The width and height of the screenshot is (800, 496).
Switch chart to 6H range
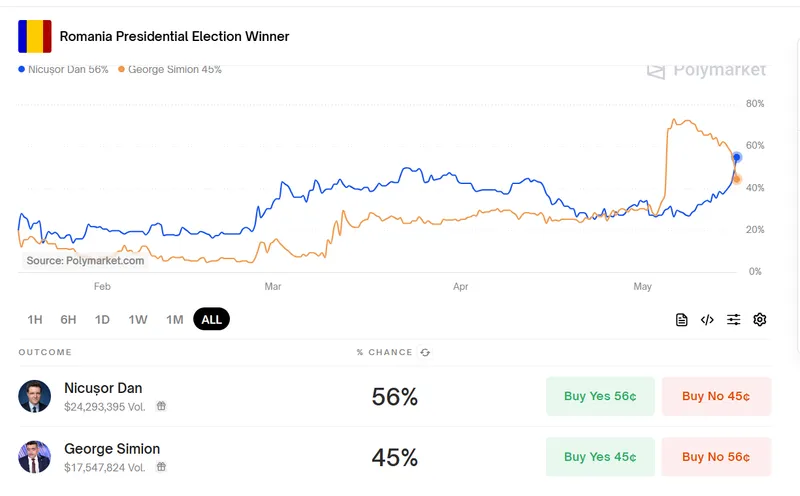coord(68,320)
